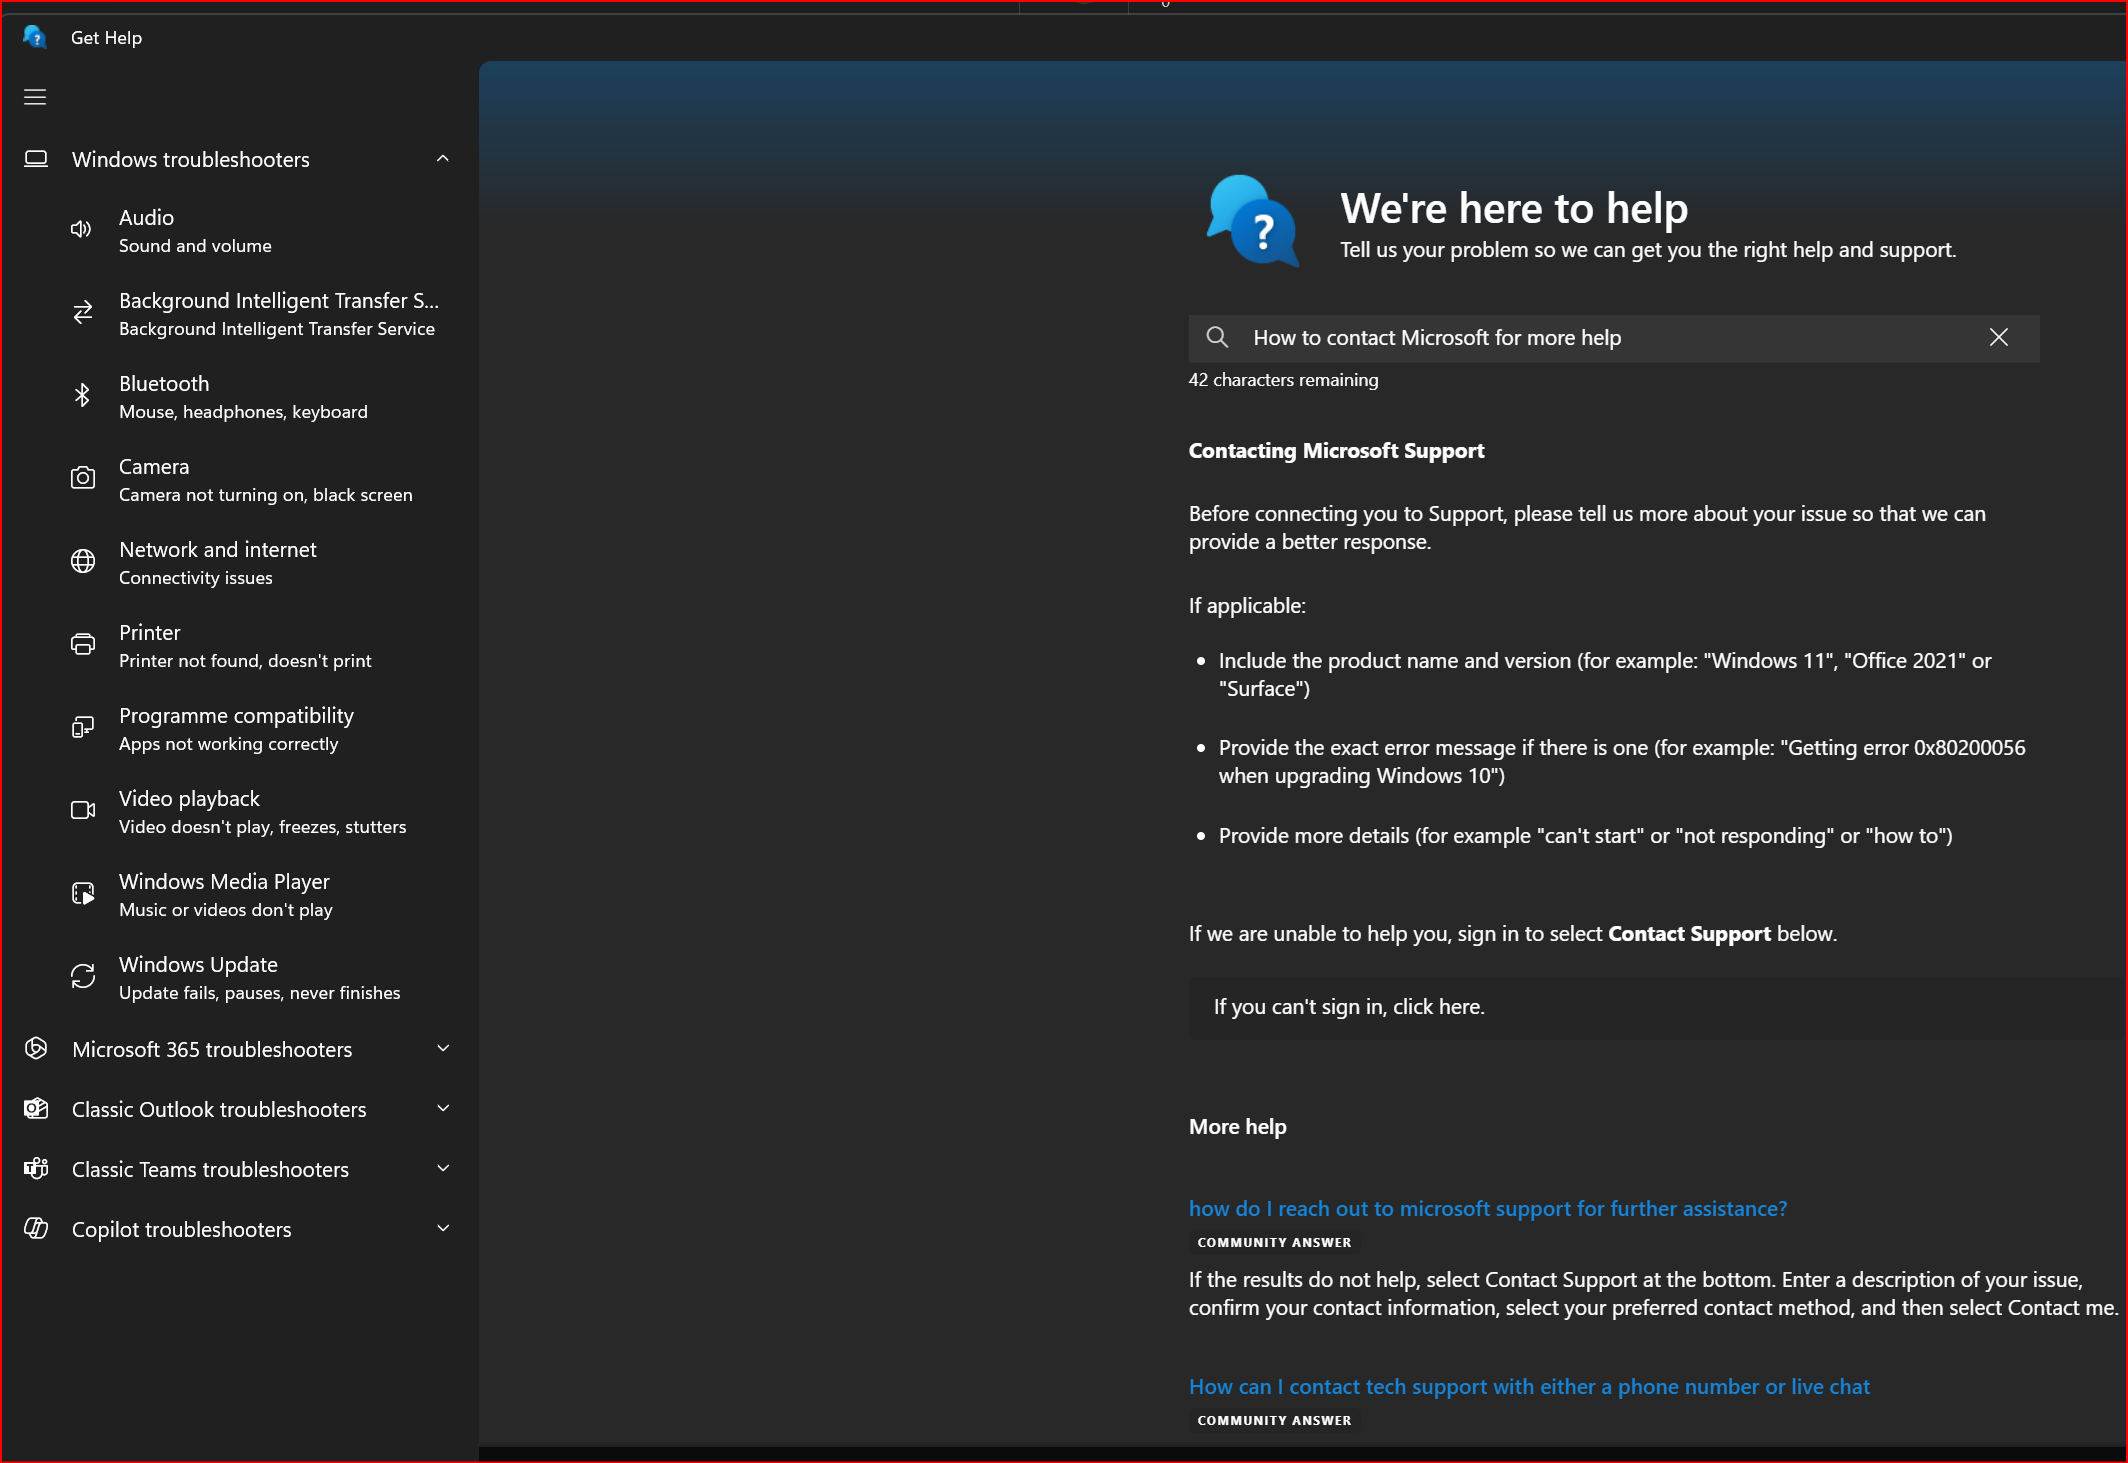Select the Printer troubleshooter icon
Viewport: 2128px width, 1463px height.
(x=83, y=644)
